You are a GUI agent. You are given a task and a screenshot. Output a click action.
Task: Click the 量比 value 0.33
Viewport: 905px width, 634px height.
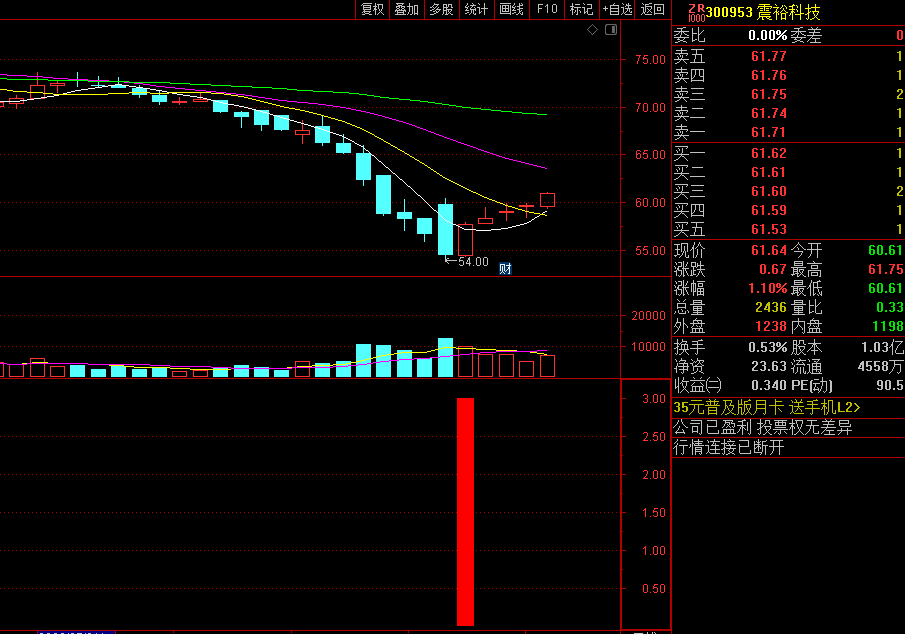click(889, 307)
